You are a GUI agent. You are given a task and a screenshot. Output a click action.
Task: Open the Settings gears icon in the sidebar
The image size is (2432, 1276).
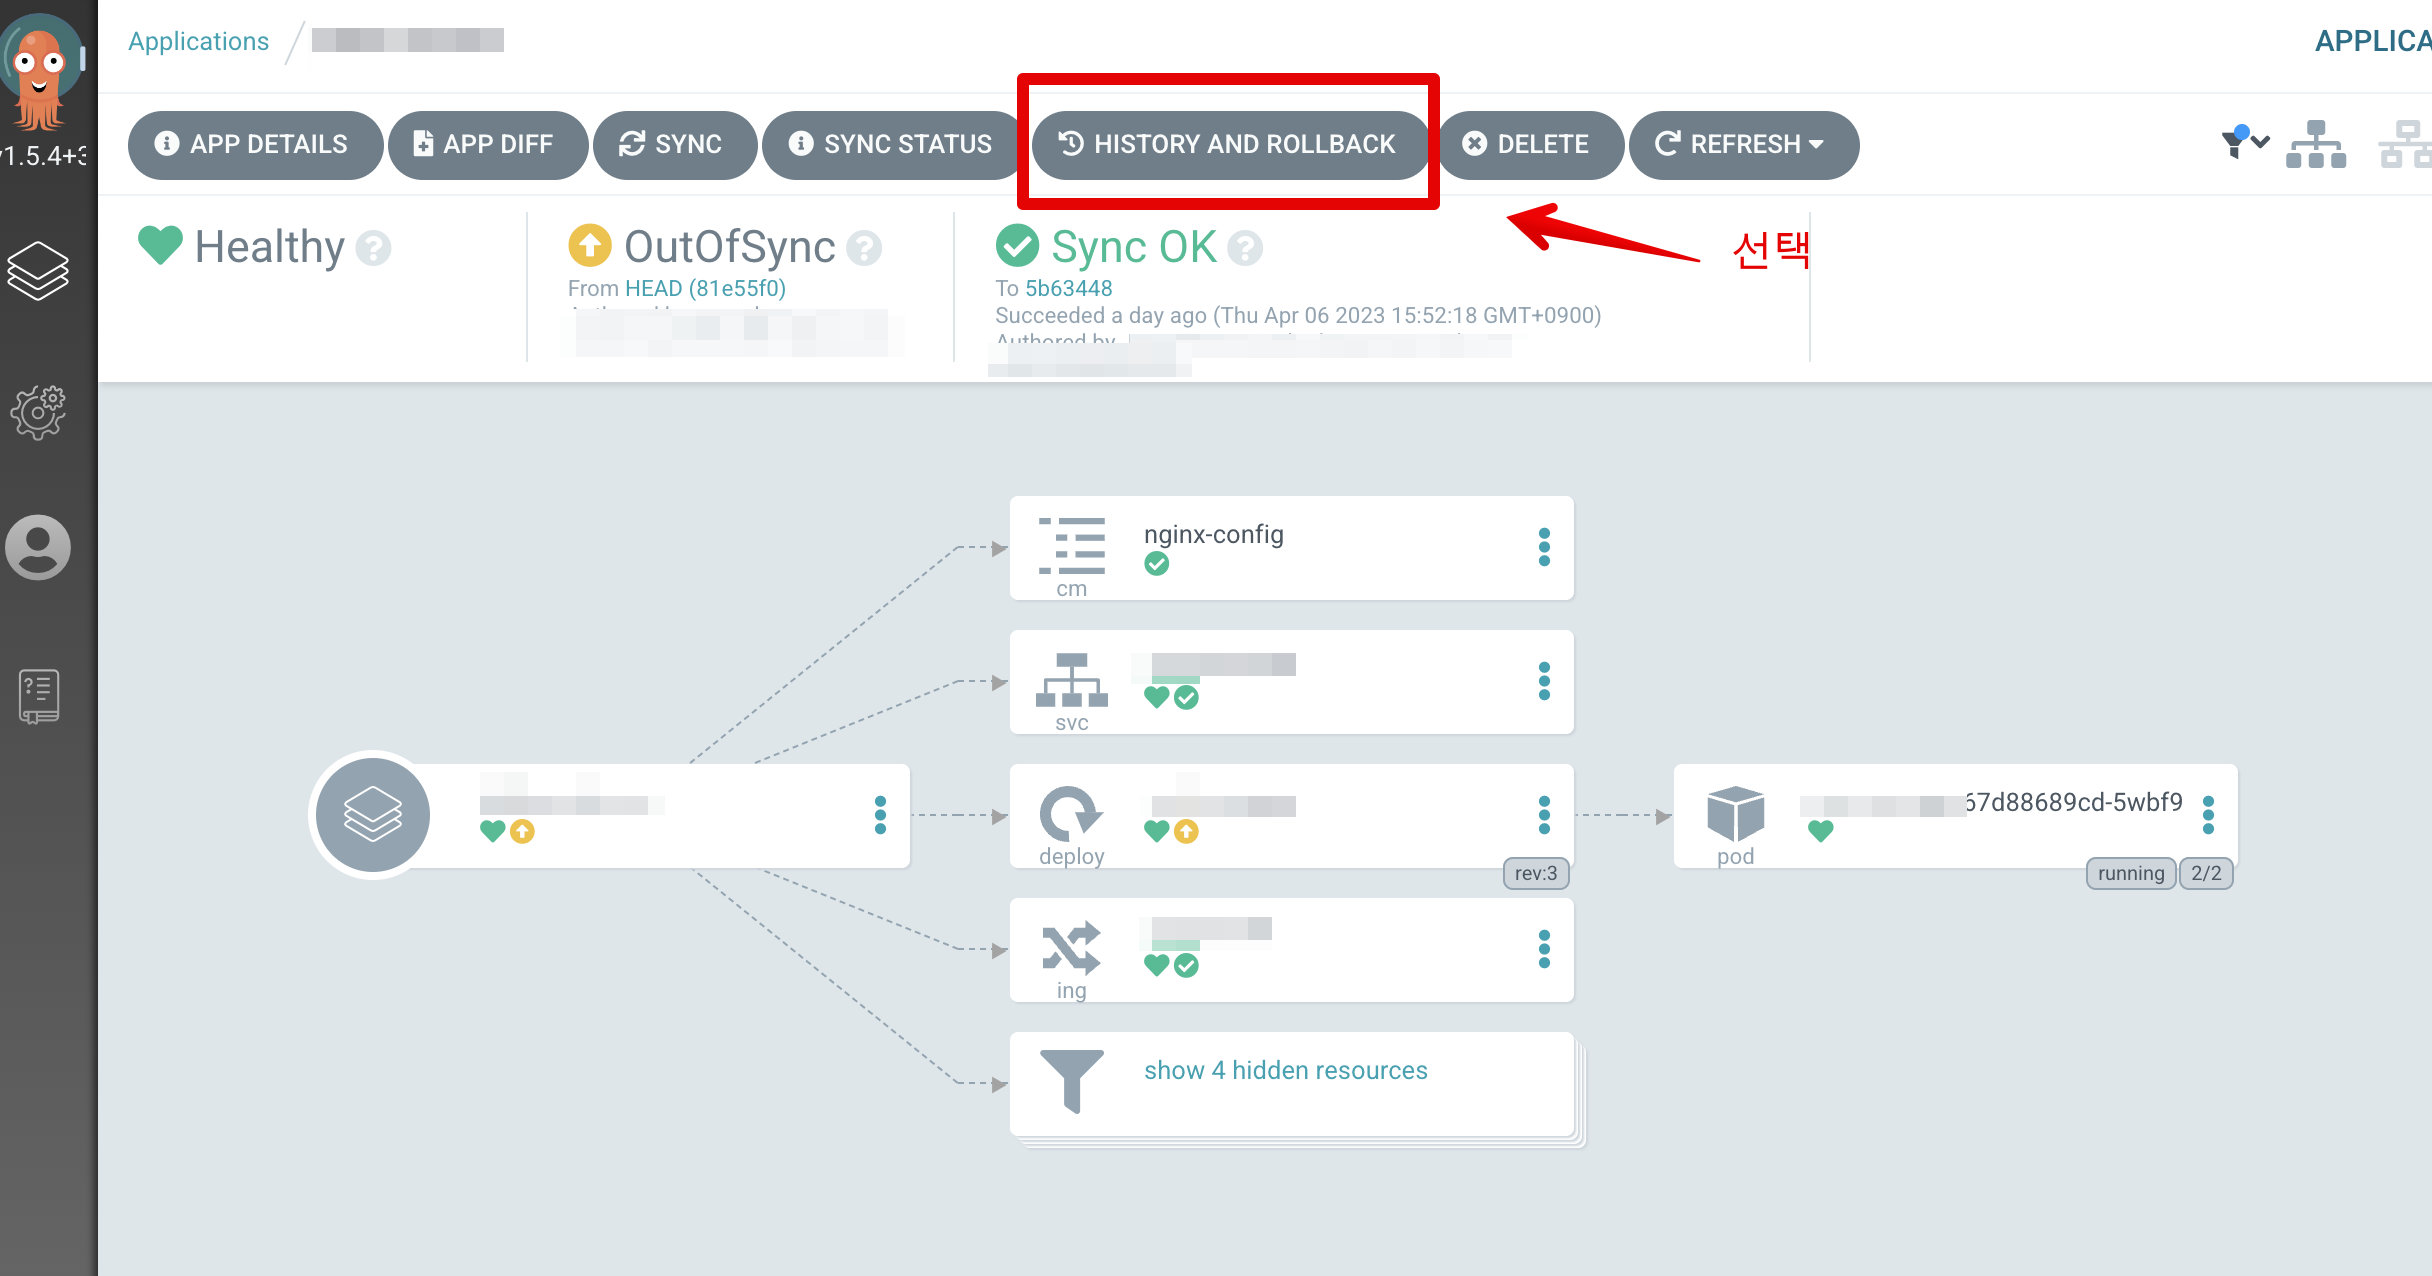tap(38, 411)
